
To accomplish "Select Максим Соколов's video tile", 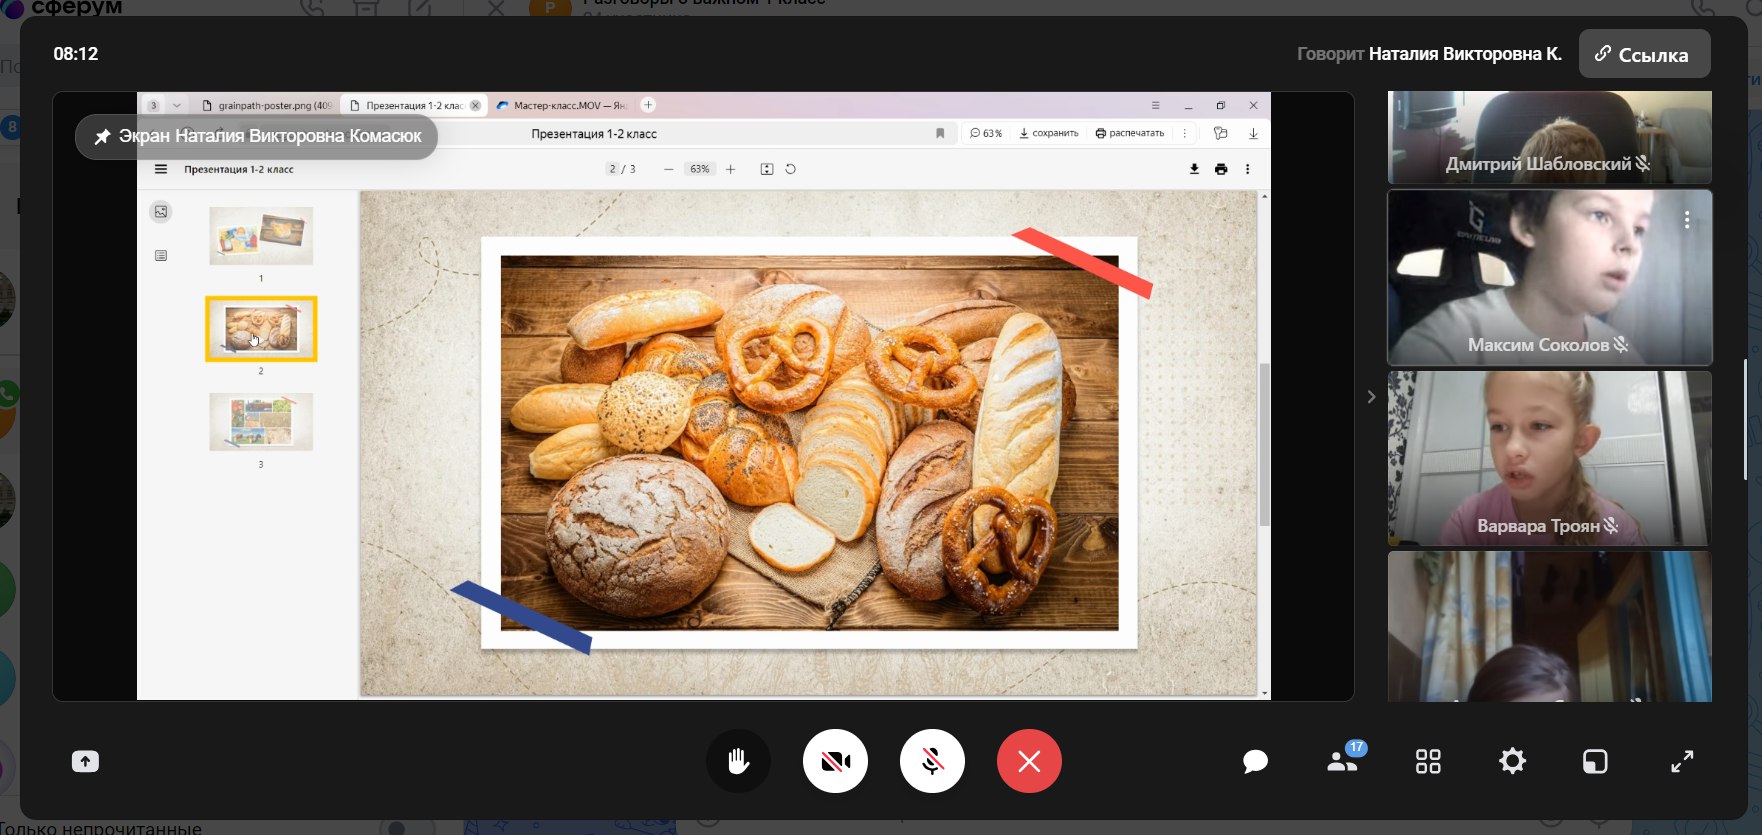I will (1549, 277).
